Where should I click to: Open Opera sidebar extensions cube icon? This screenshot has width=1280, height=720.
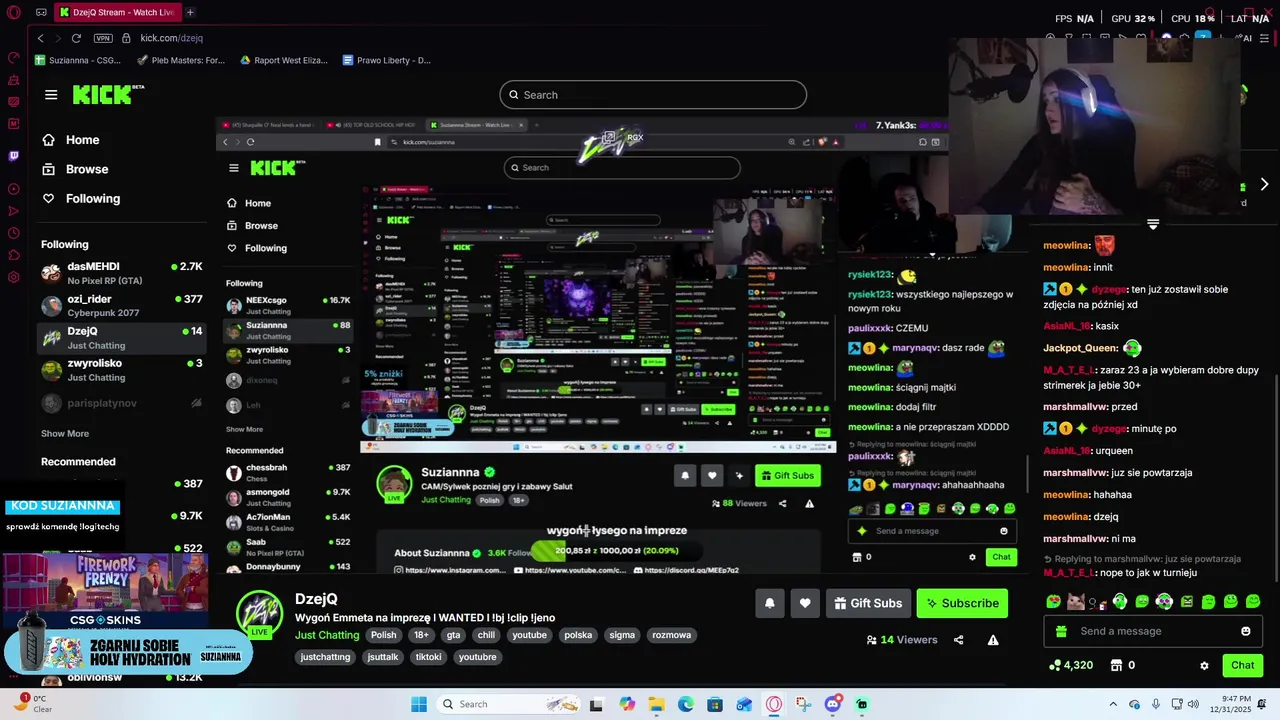click(x=13, y=255)
